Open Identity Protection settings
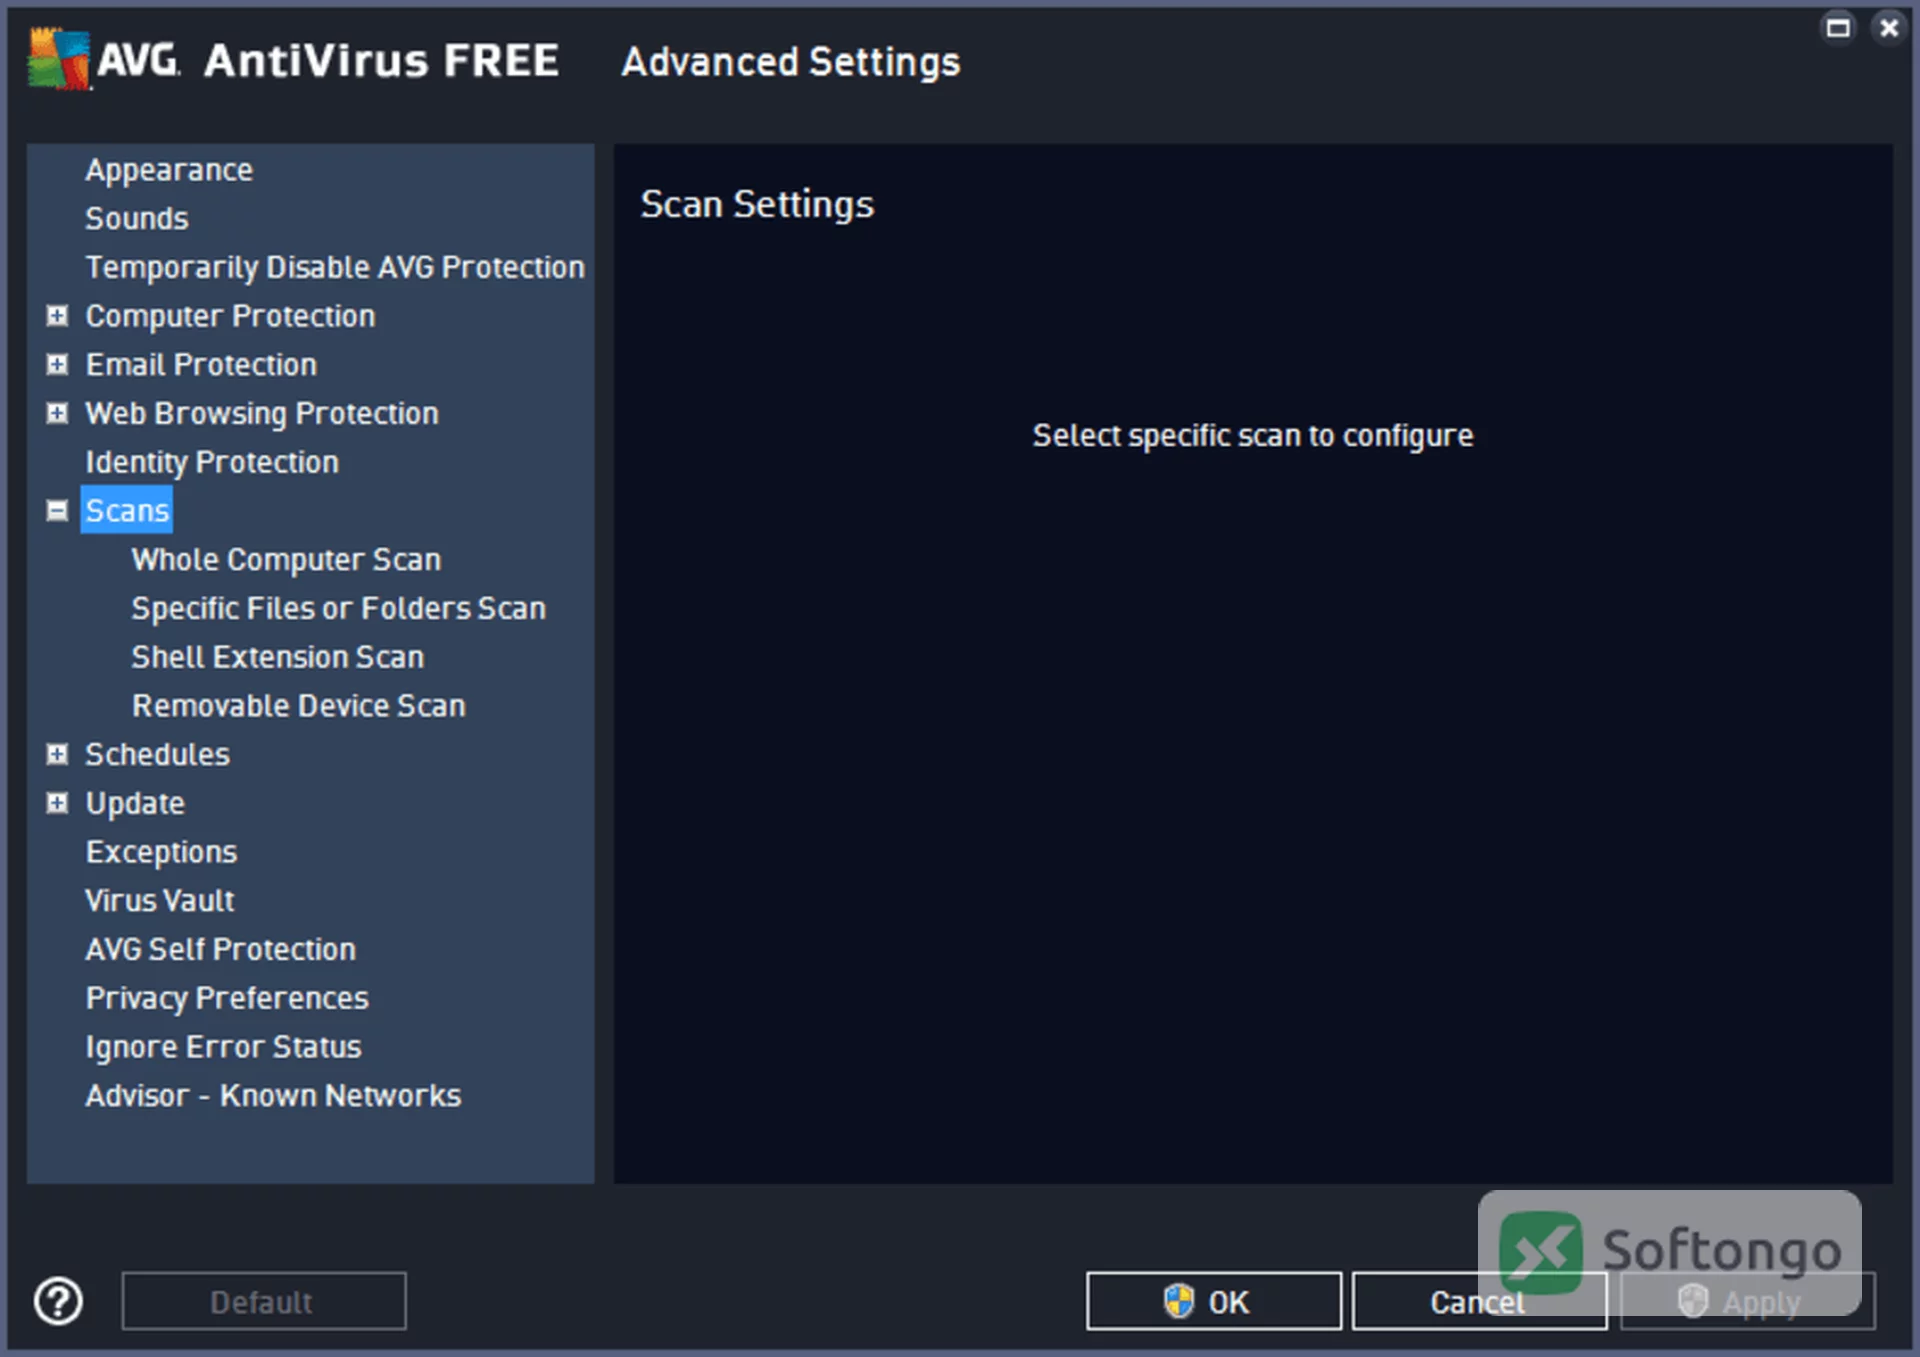 (212, 462)
